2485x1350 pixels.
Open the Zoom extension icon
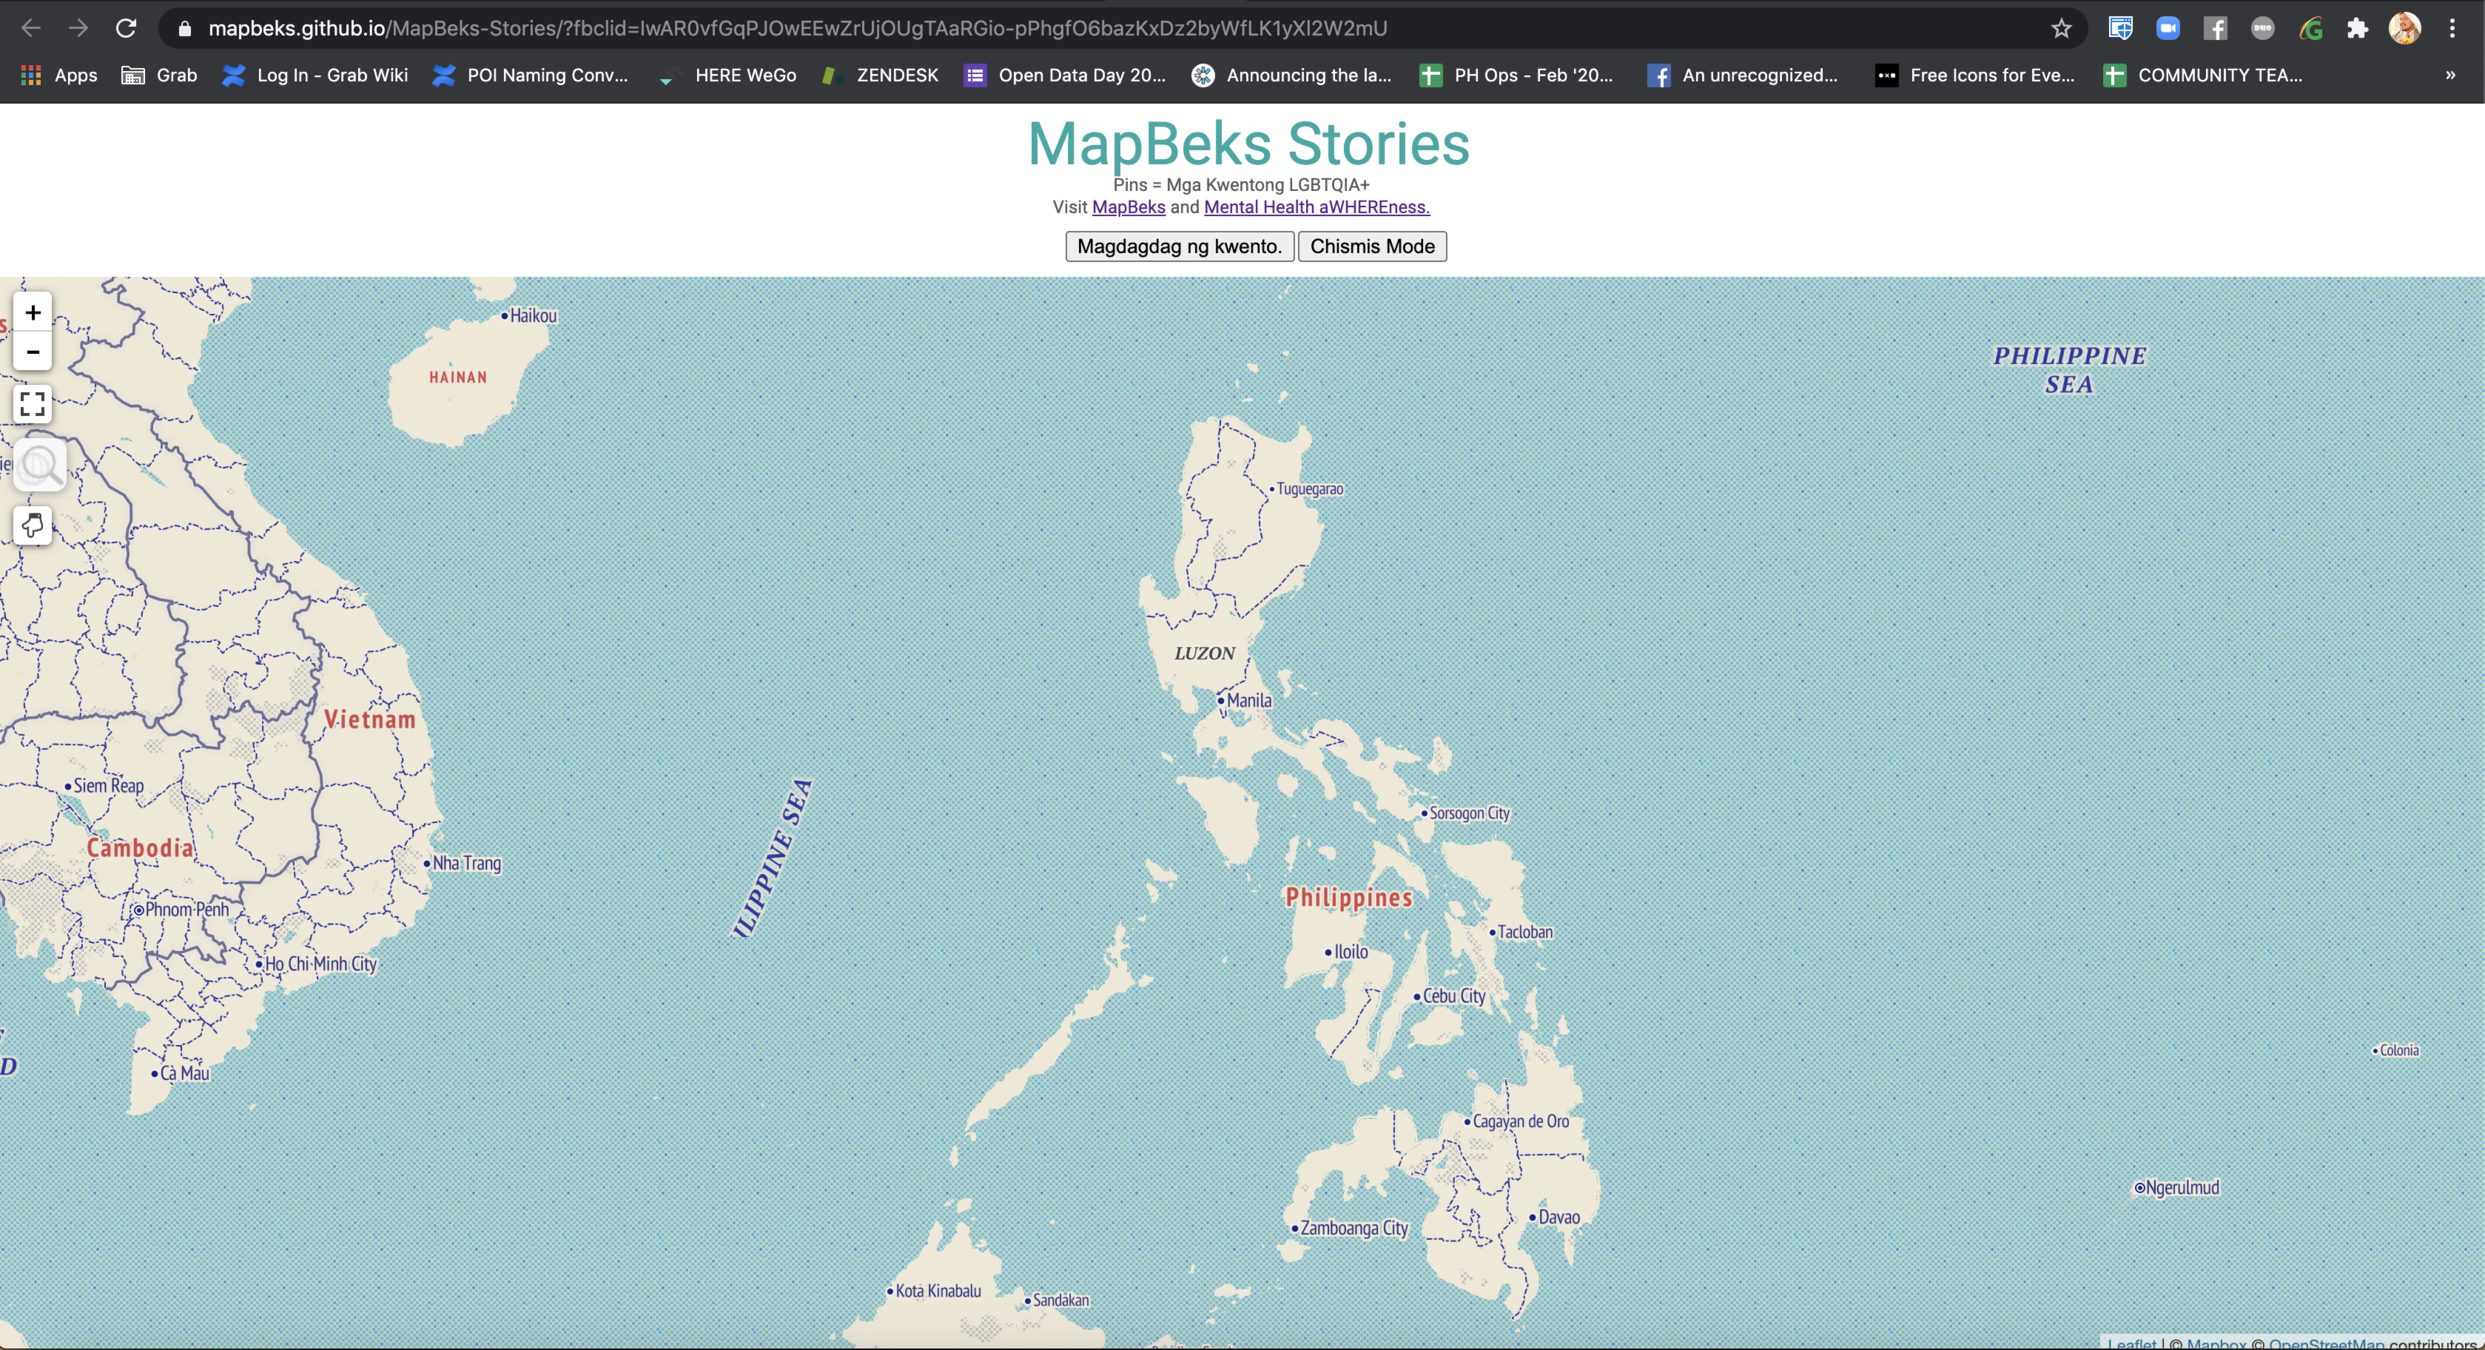point(2167,28)
